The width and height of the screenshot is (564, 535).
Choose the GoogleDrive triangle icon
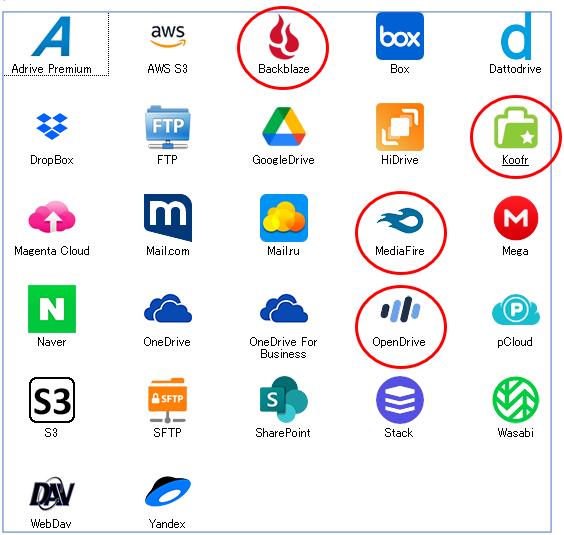point(284,127)
